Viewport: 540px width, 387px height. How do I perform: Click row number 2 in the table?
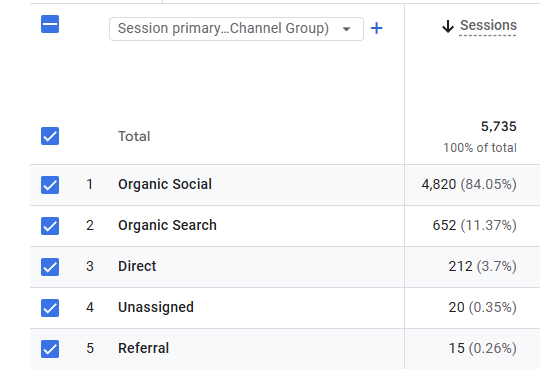90,225
